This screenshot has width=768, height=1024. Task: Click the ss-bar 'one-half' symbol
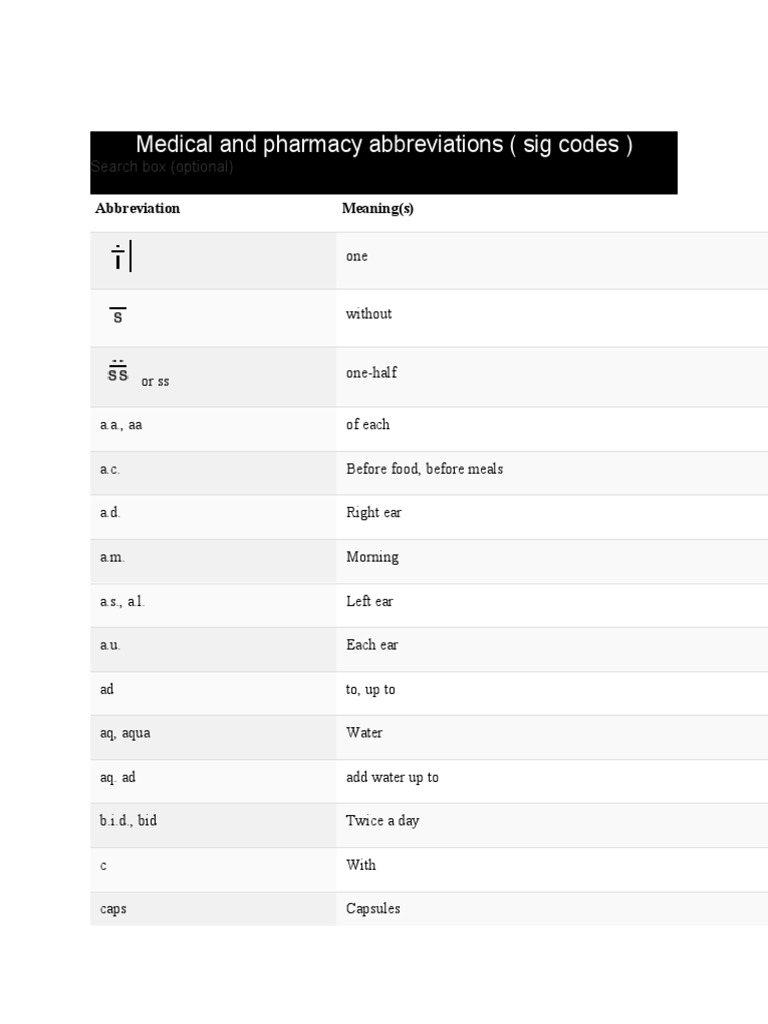(118, 373)
